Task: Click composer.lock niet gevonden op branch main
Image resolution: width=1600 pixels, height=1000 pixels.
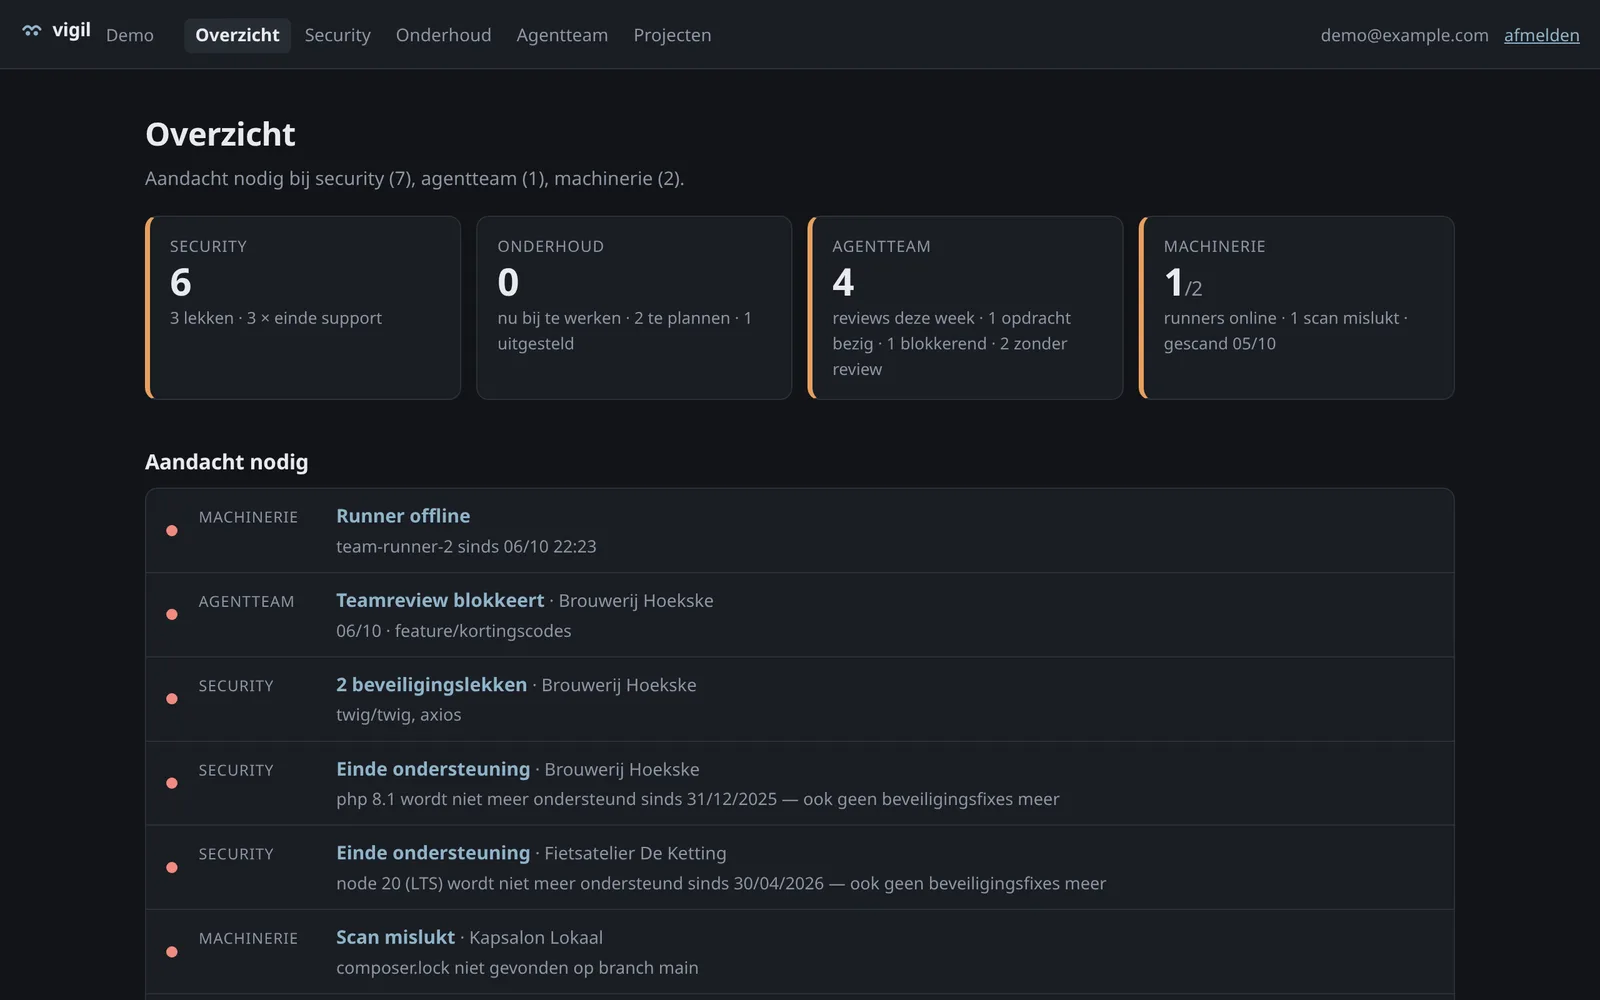Action: pos(517,968)
